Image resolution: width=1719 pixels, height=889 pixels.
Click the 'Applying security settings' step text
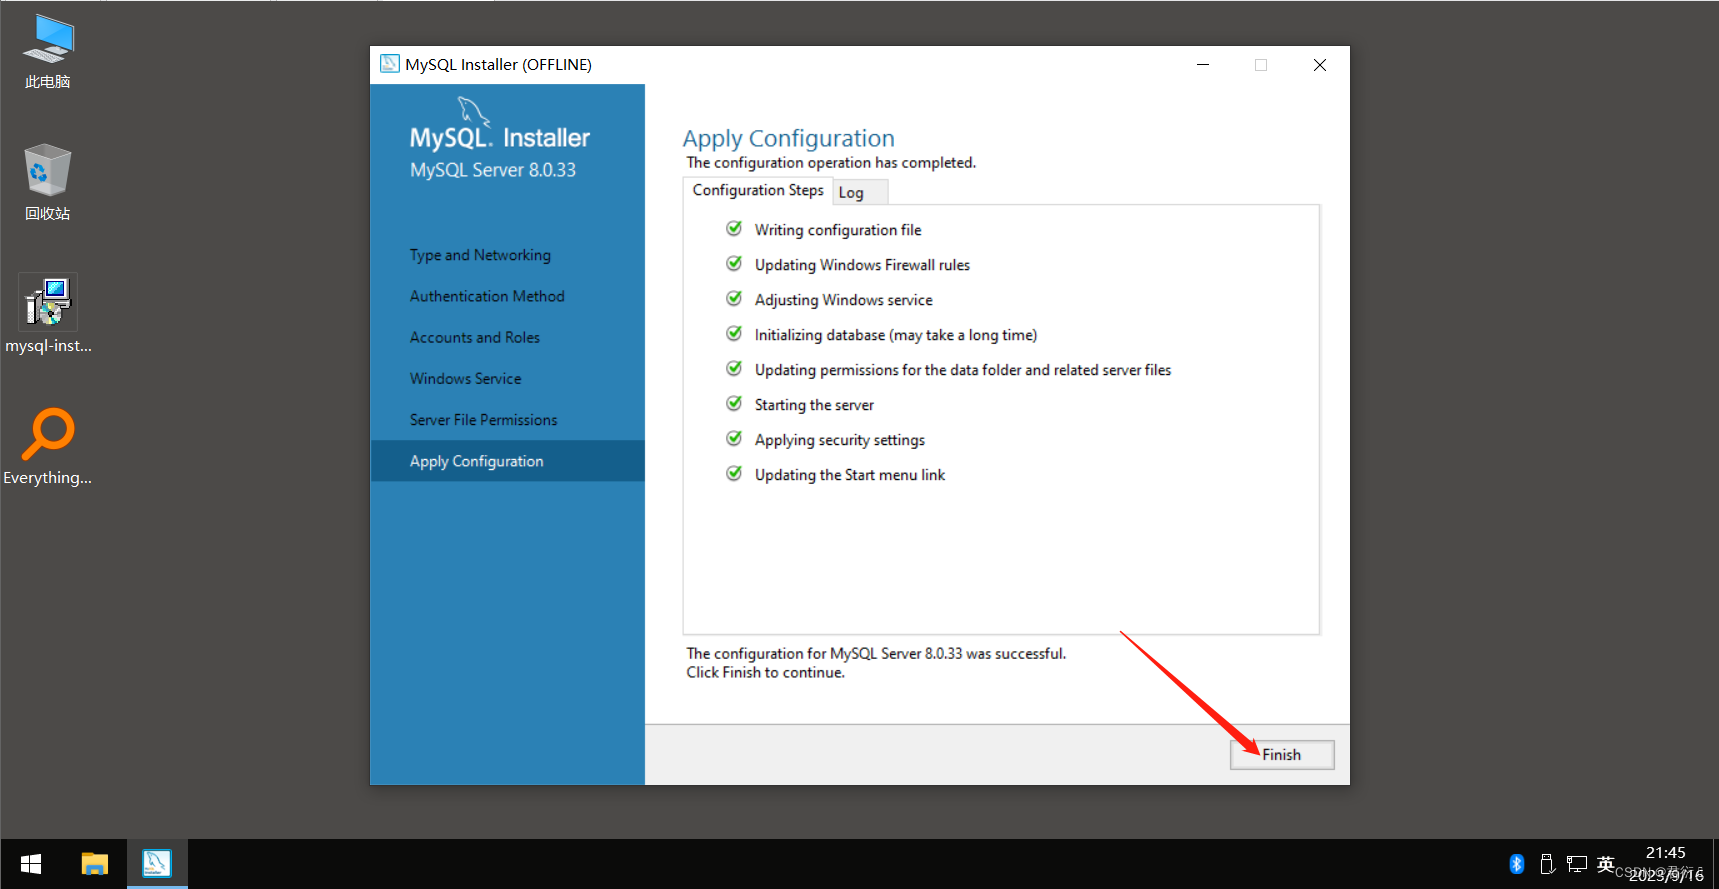[x=840, y=440]
